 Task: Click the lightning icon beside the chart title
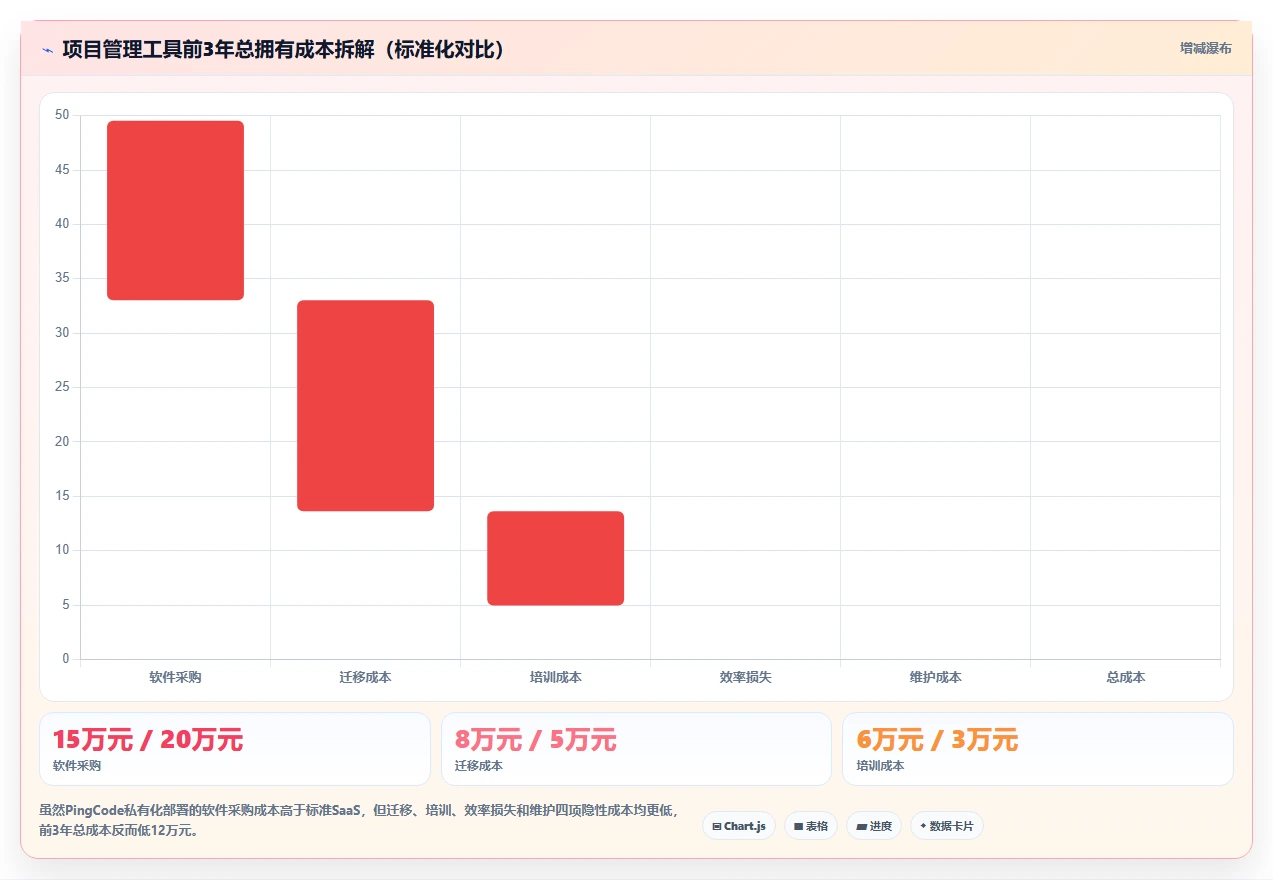point(47,49)
